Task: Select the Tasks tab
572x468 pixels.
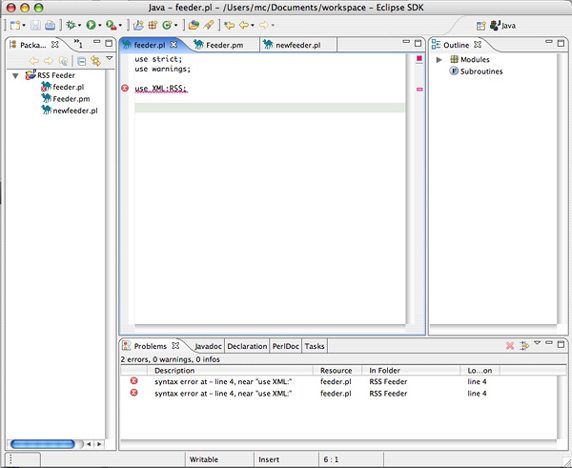Action: [x=314, y=346]
